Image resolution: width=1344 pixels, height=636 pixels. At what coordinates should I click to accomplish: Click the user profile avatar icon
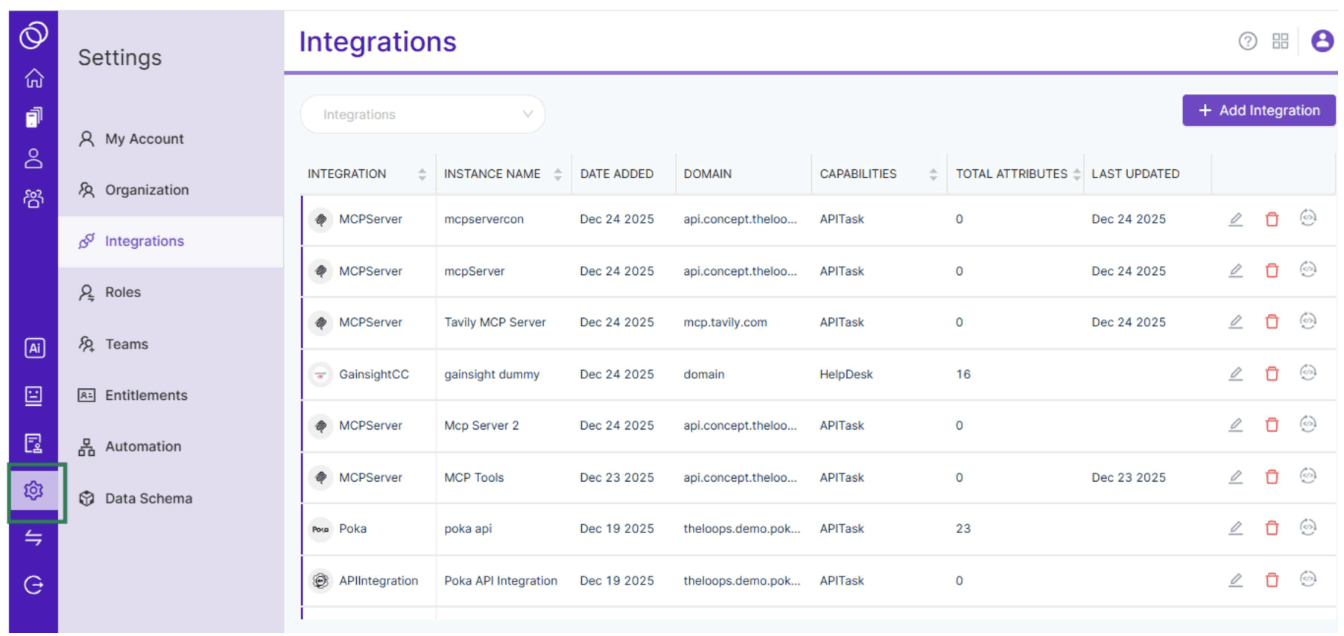[x=1322, y=41]
